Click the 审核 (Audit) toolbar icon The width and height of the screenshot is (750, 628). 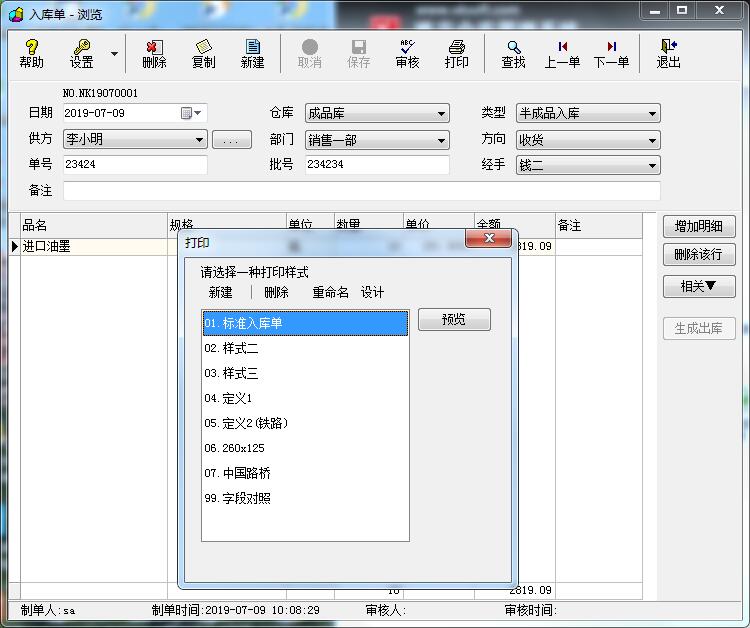point(407,53)
